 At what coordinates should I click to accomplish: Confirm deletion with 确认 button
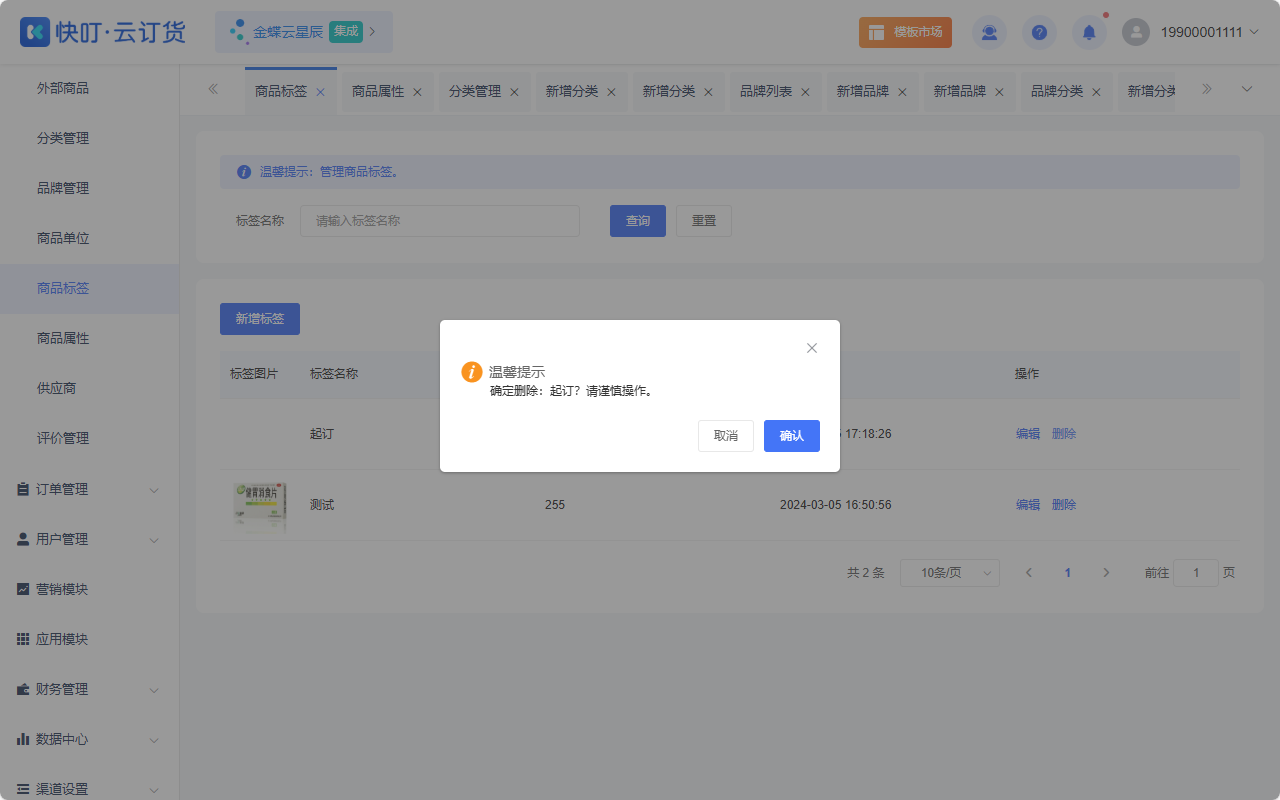coord(792,436)
